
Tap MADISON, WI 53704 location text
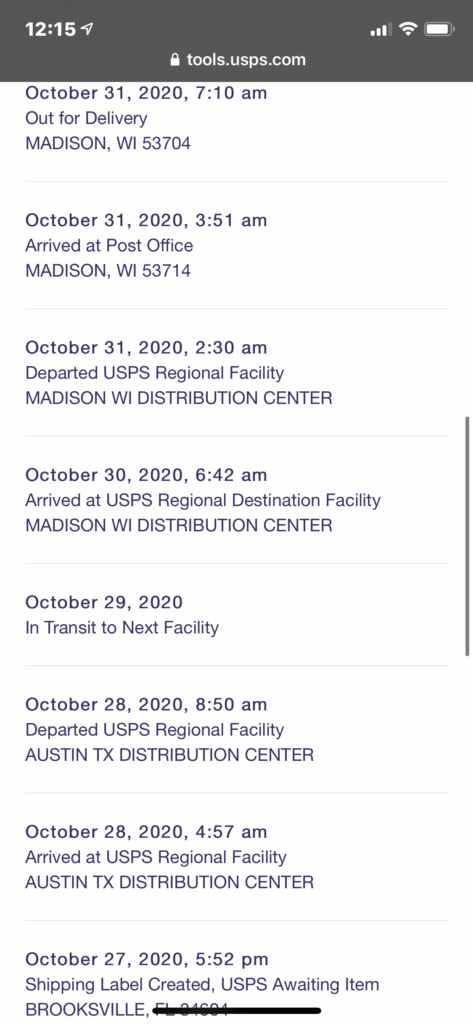click(x=108, y=143)
